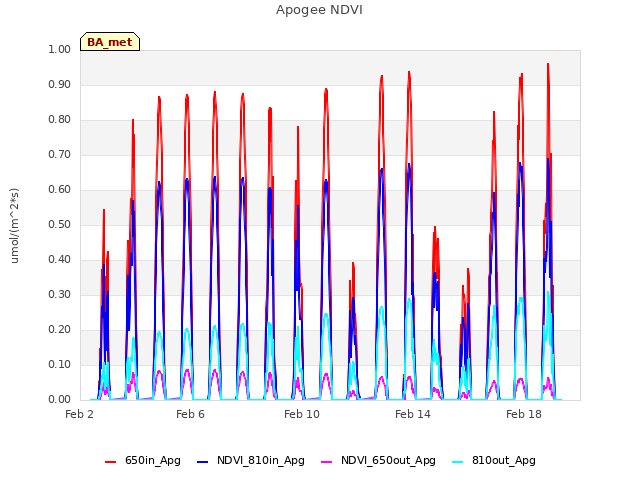The height and width of the screenshot is (480, 640).
Task: Click the red 650in_Apg legend swatch
Action: 111,462
